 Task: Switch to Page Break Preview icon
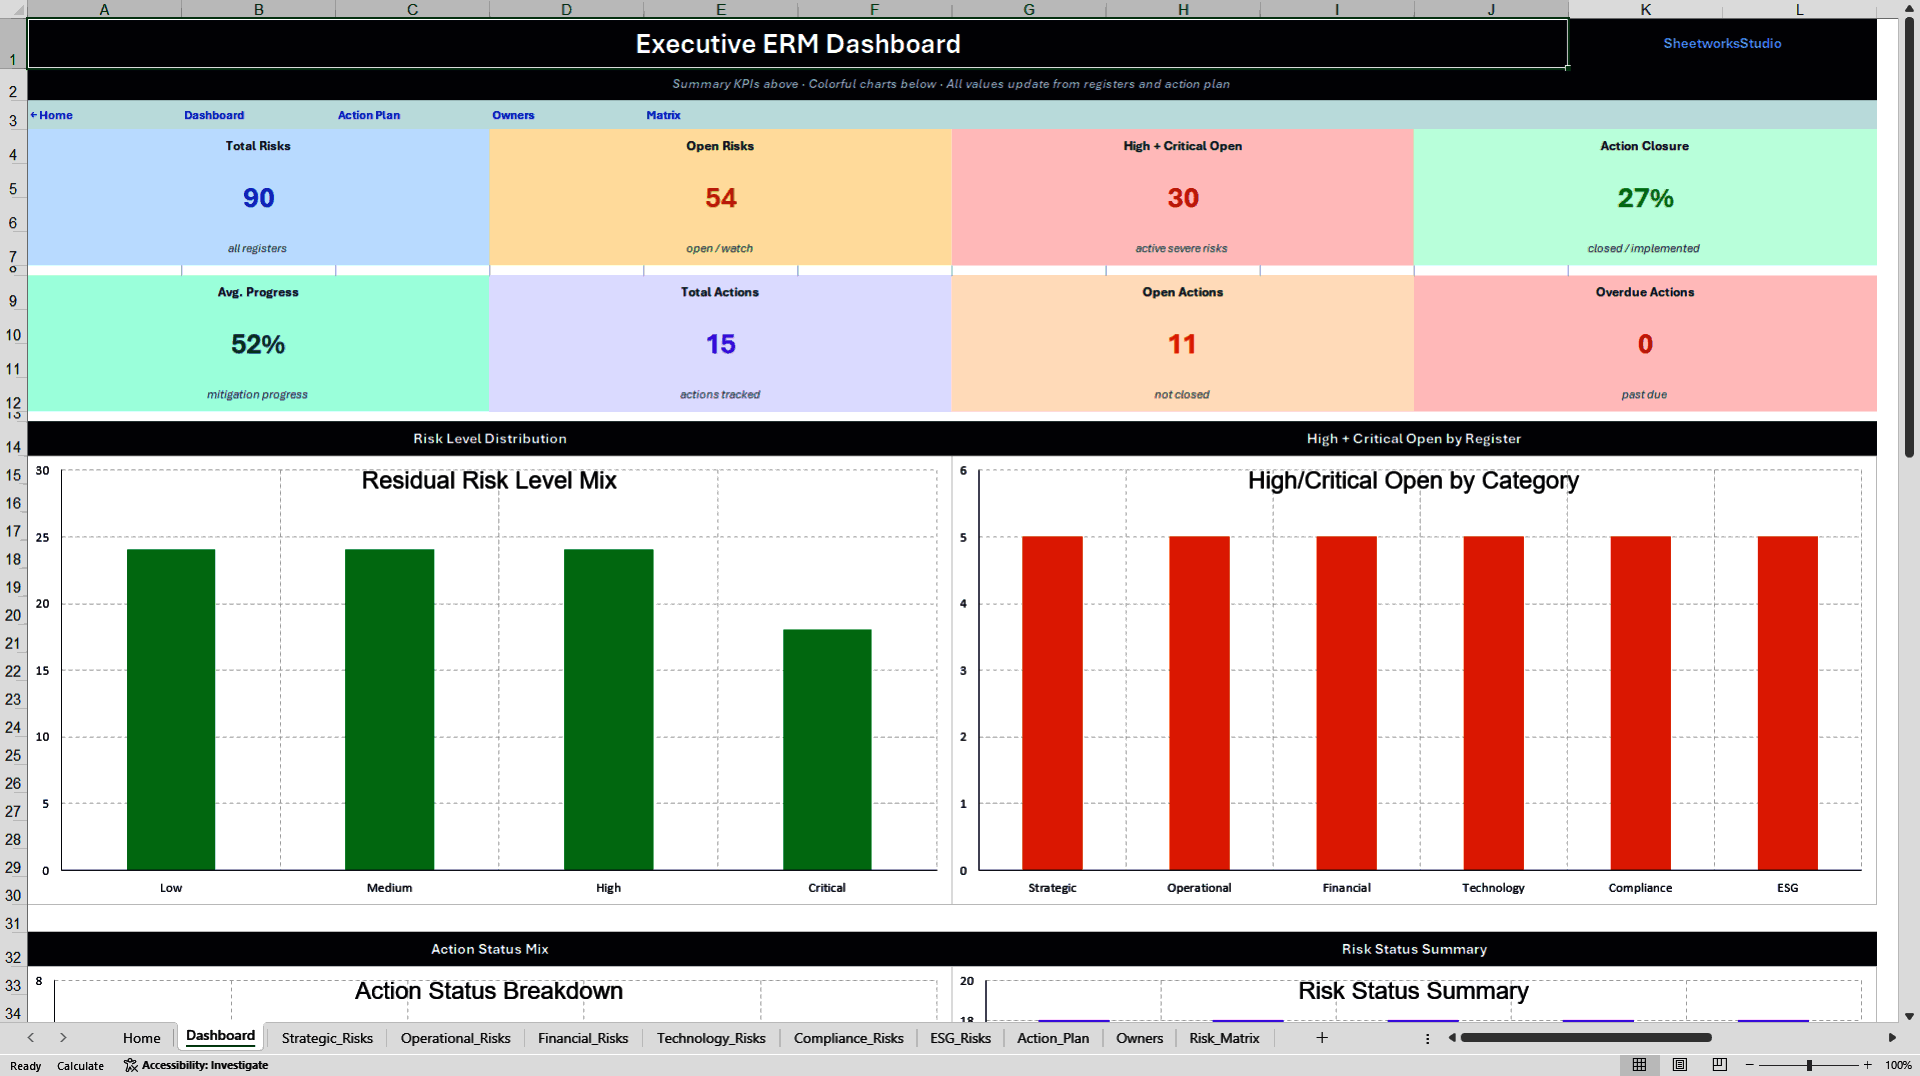click(x=1720, y=1065)
